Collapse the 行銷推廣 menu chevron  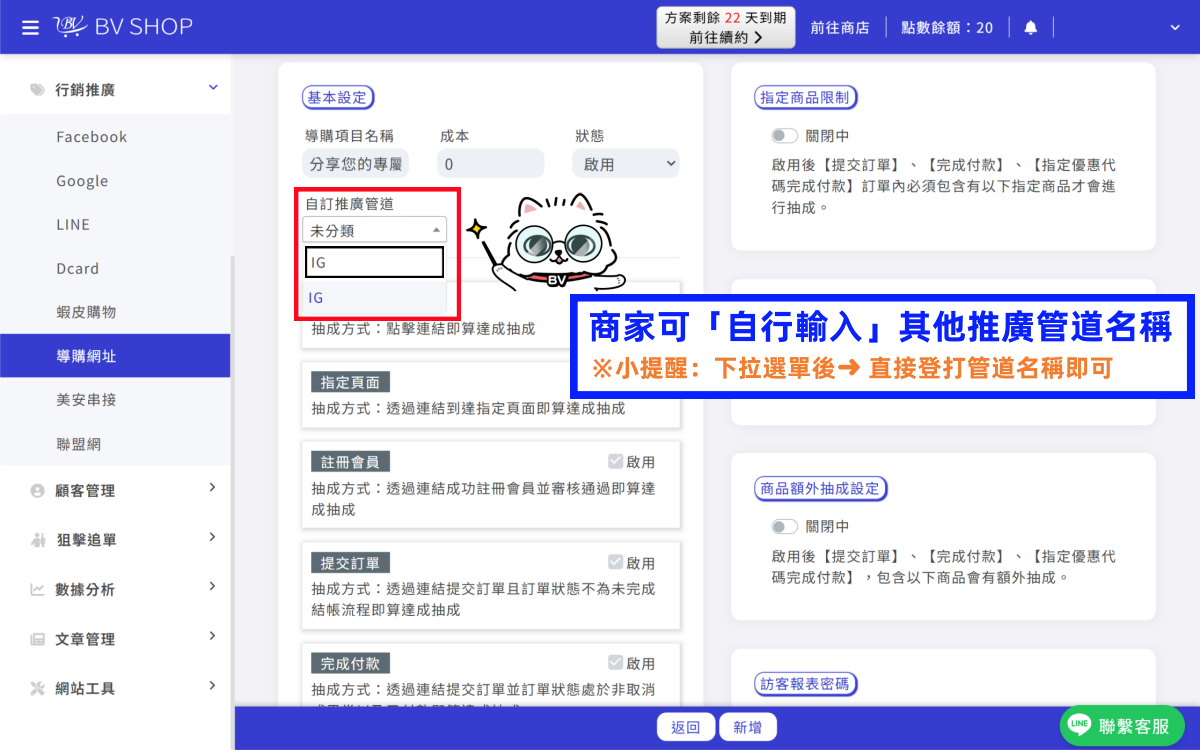pos(213,88)
